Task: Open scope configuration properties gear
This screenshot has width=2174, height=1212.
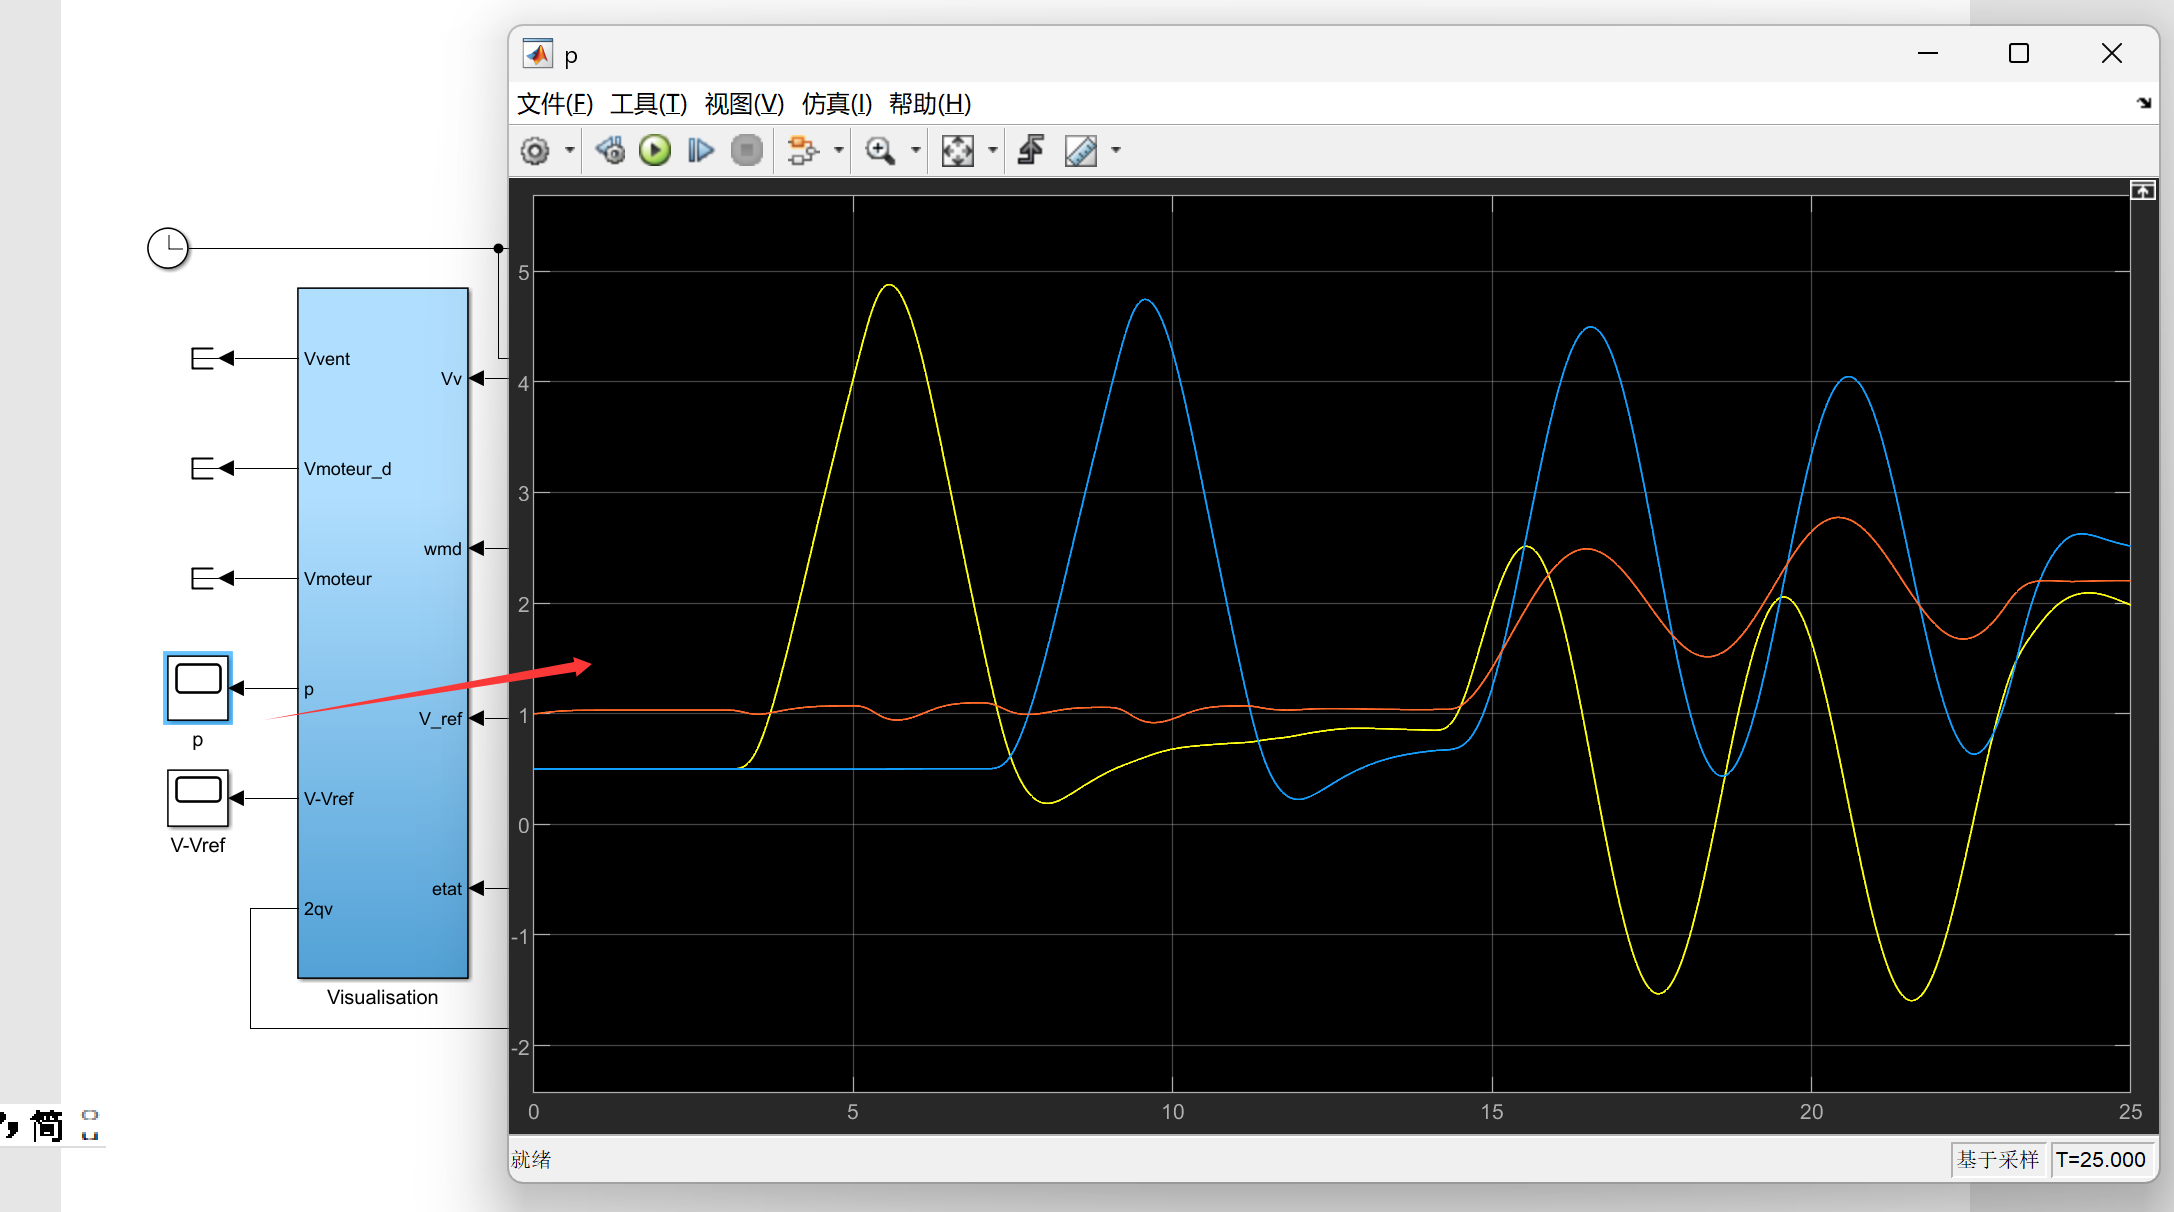Action: (x=535, y=151)
